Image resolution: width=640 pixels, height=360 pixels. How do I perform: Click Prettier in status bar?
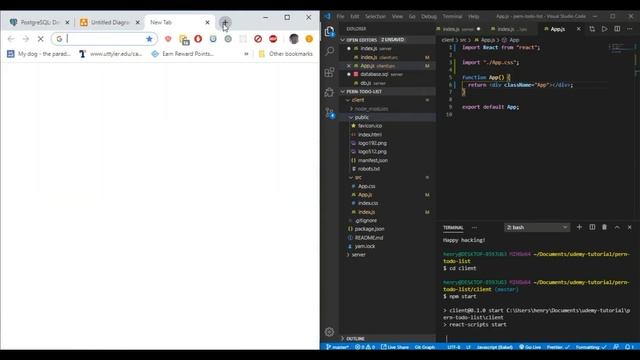558,347
